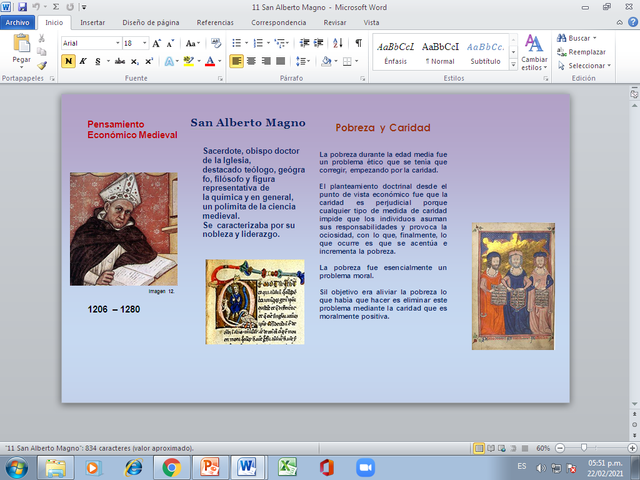Viewport: 640px width, 480px height.
Task: Center-align the paragraph text
Action: tap(251, 61)
